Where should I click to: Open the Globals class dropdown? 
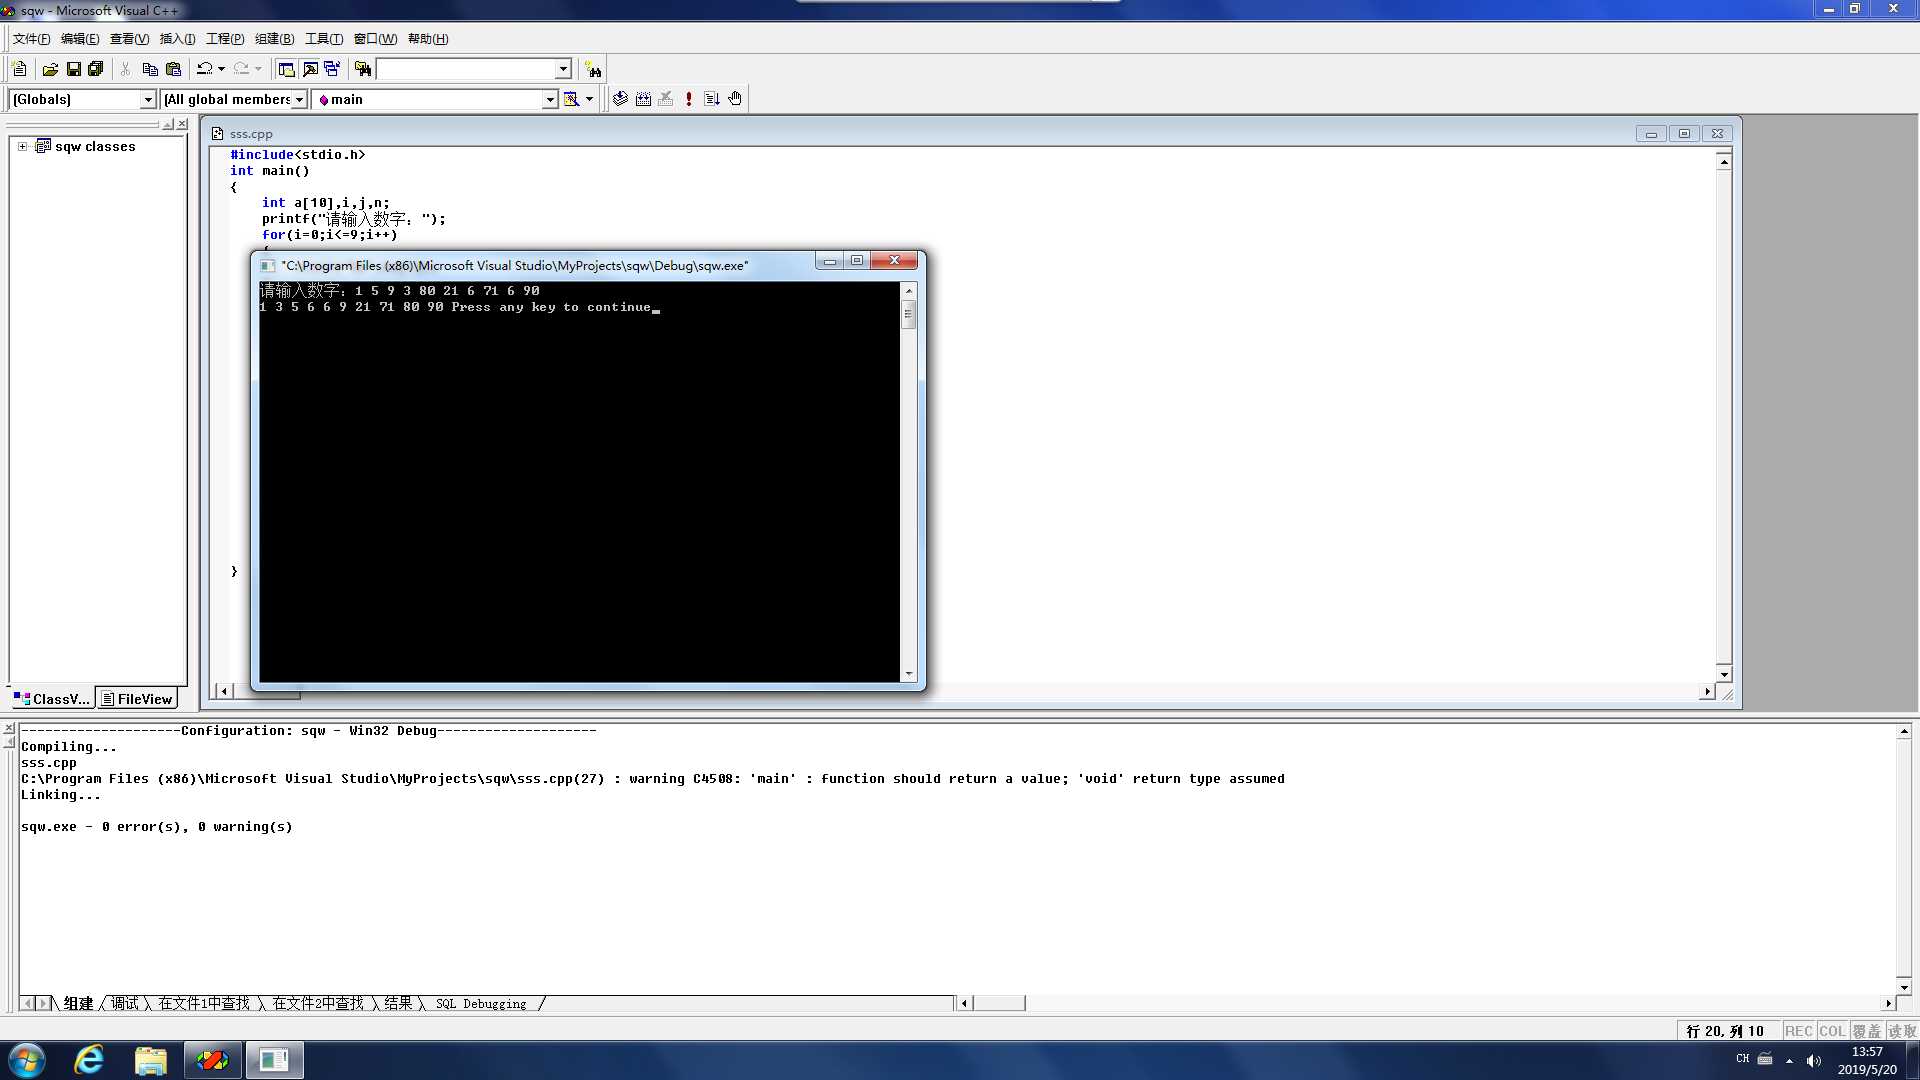[x=148, y=99]
